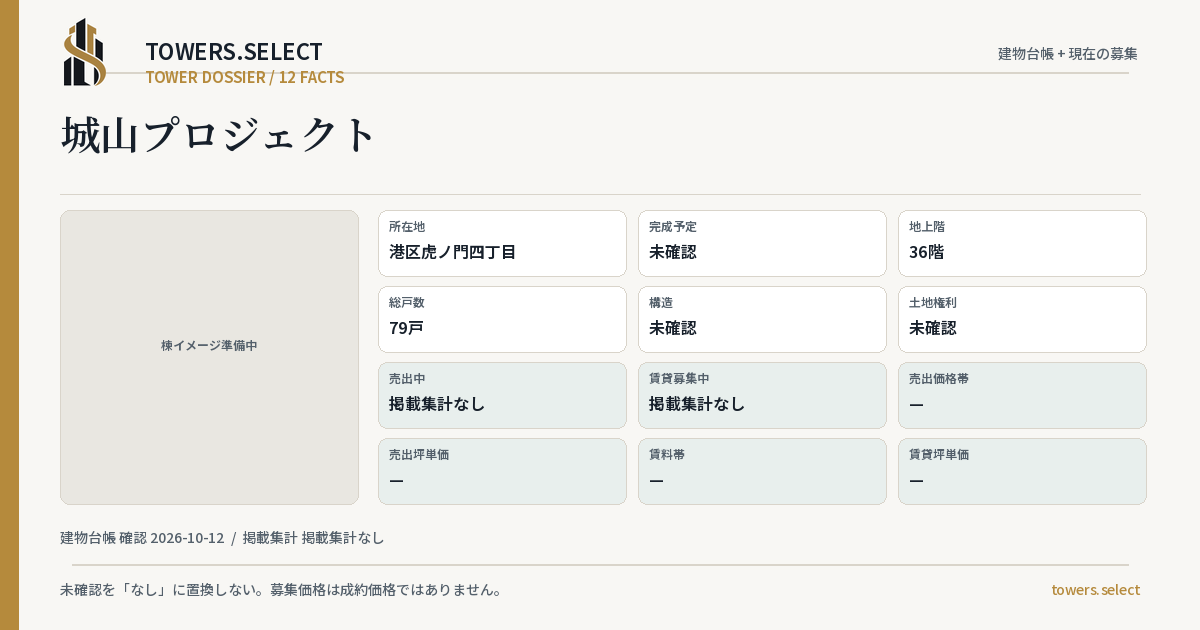Select the 総戸数 79戸 card

502,319
